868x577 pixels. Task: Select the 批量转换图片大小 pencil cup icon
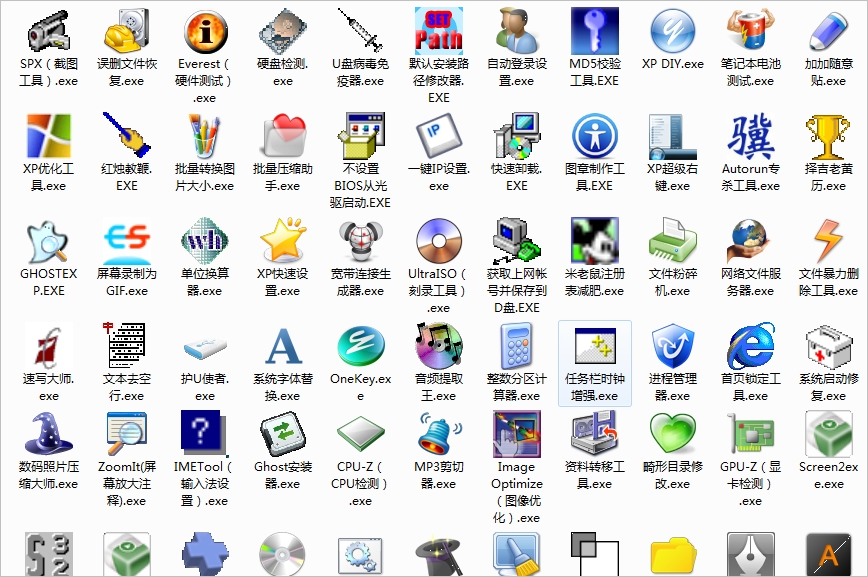click(x=205, y=136)
